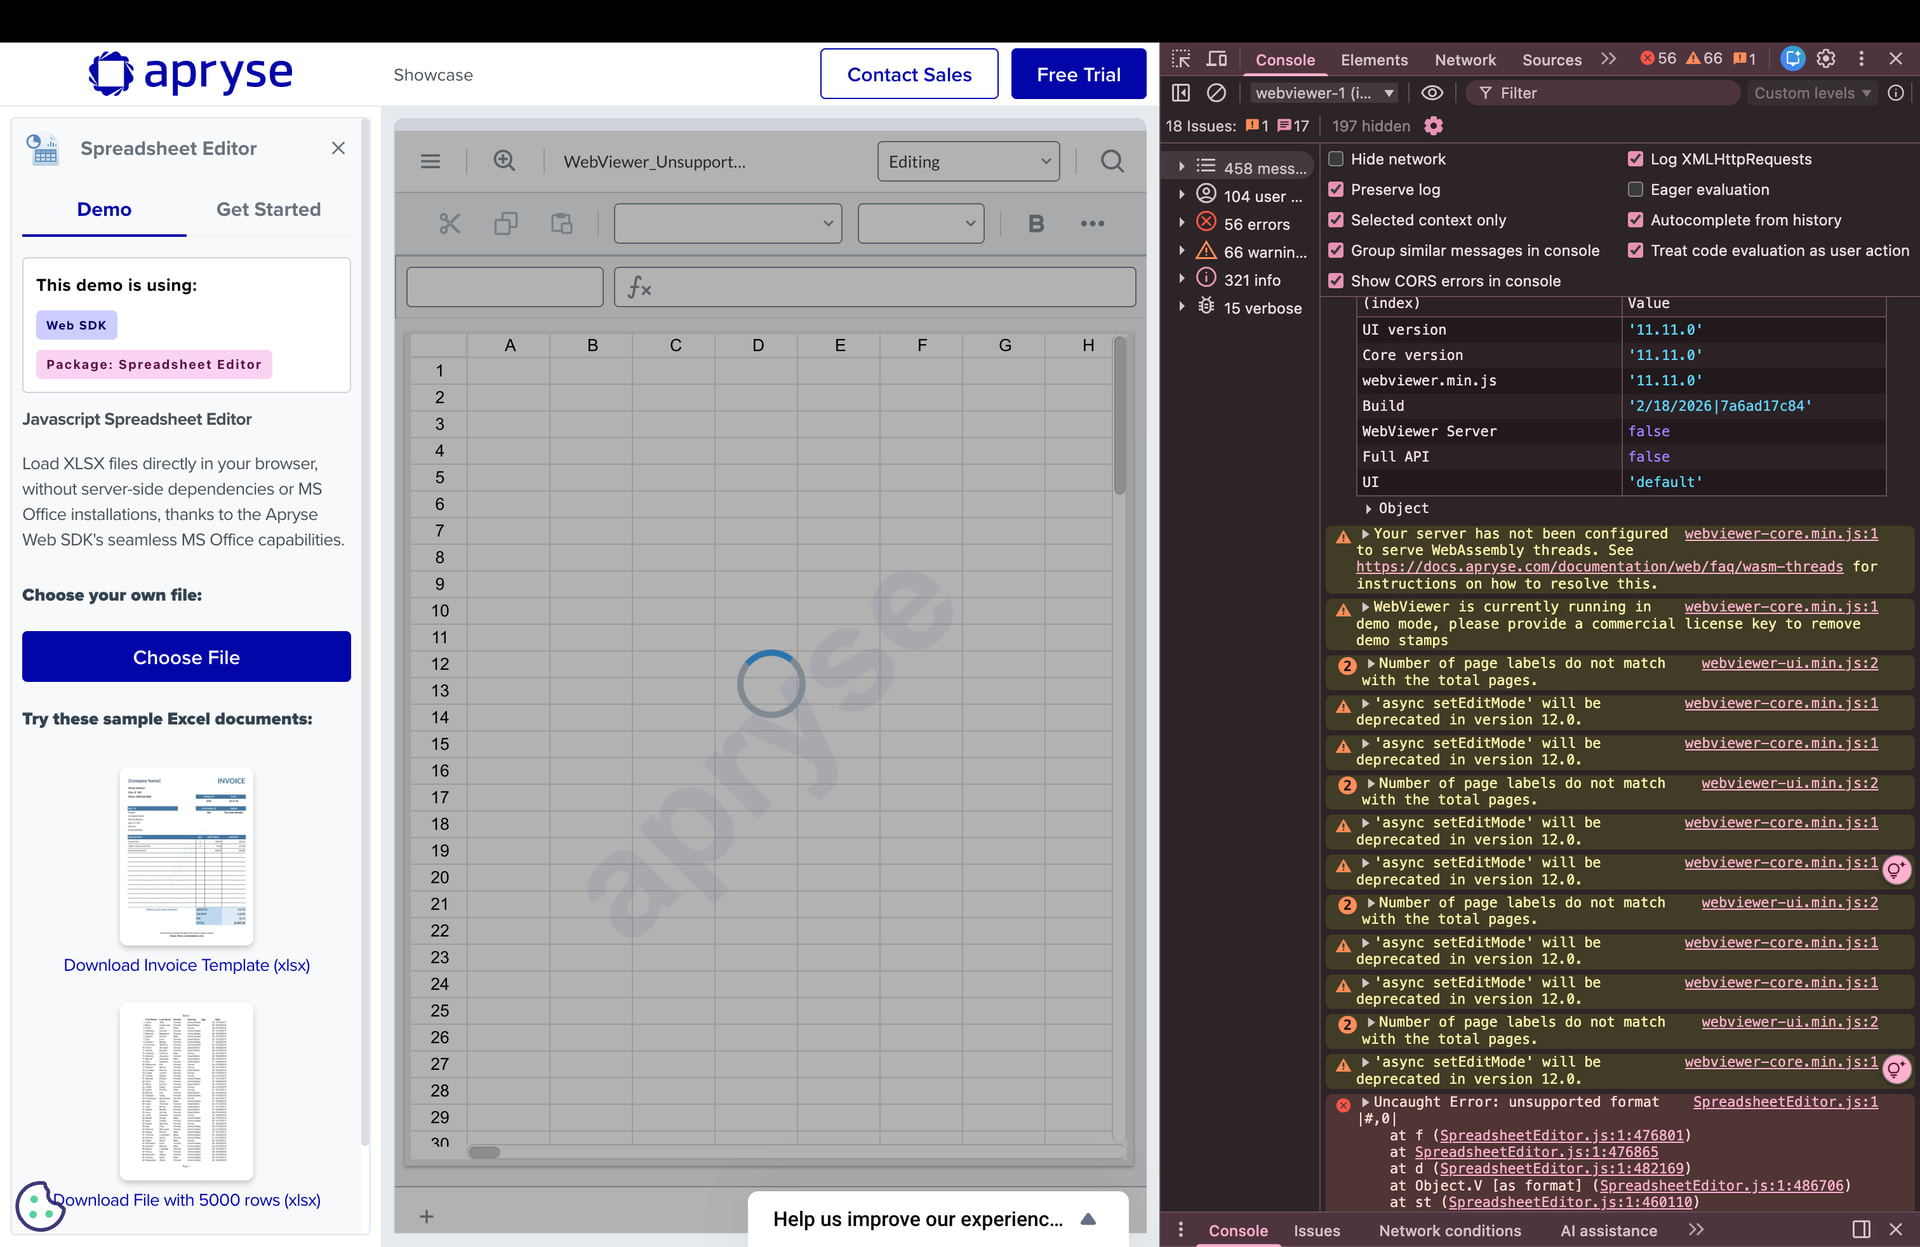1920x1247 pixels.
Task: Toggle Bold formatting button
Action: [1036, 223]
